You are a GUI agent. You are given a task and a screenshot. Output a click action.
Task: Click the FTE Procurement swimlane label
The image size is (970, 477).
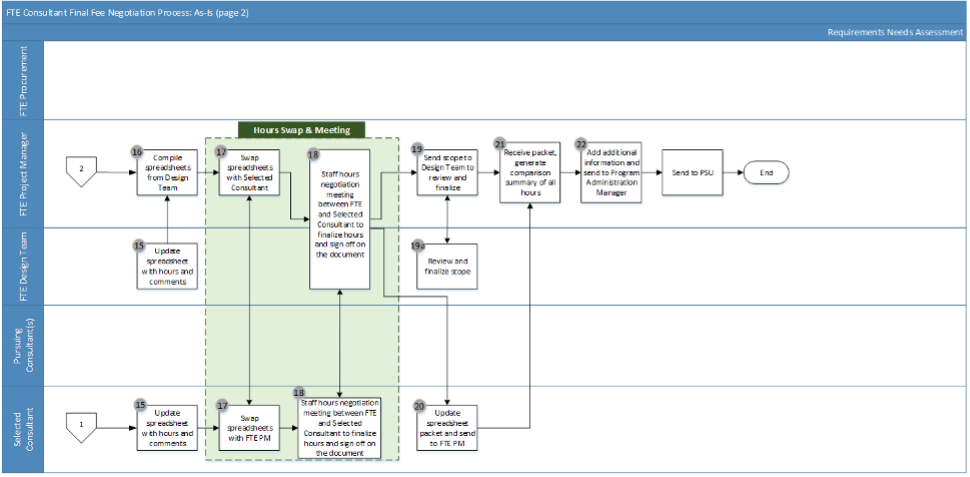click(22, 81)
